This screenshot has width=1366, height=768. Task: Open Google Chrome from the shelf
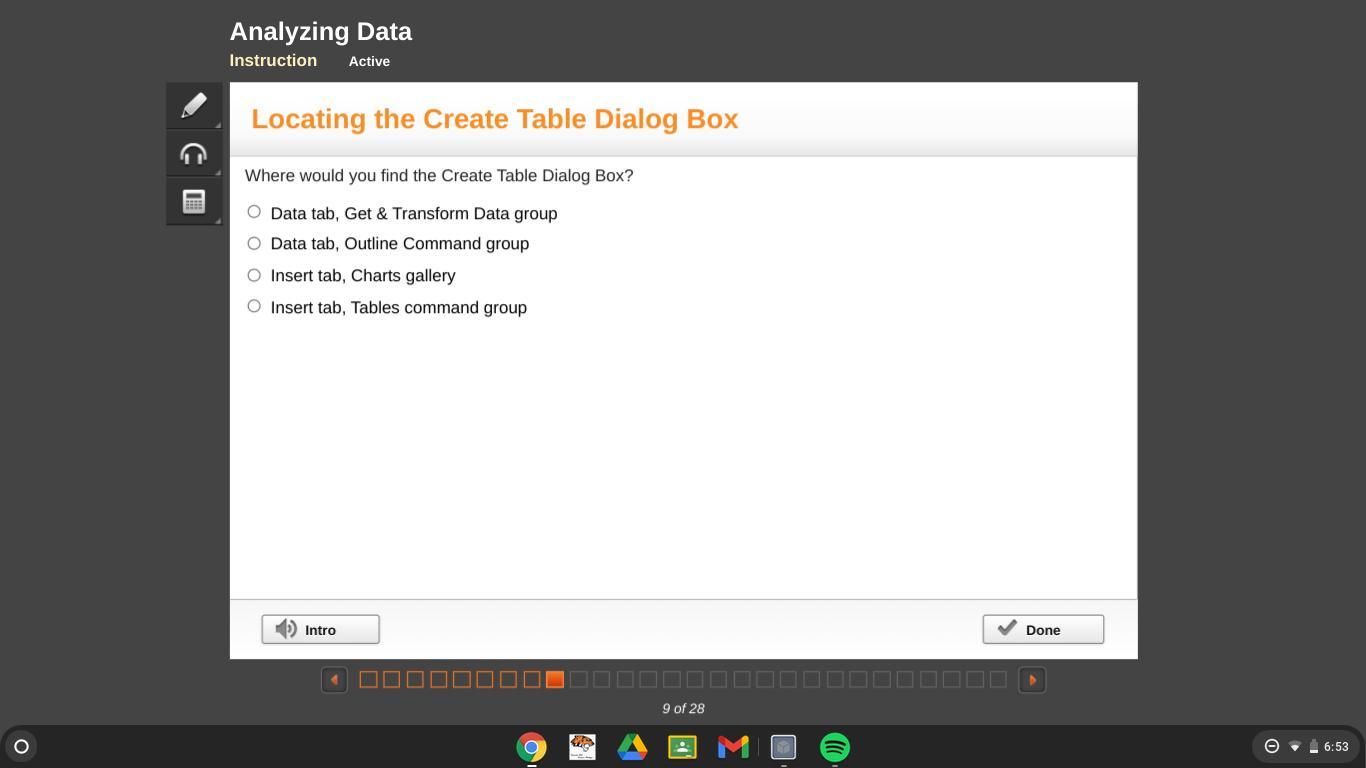[532, 747]
